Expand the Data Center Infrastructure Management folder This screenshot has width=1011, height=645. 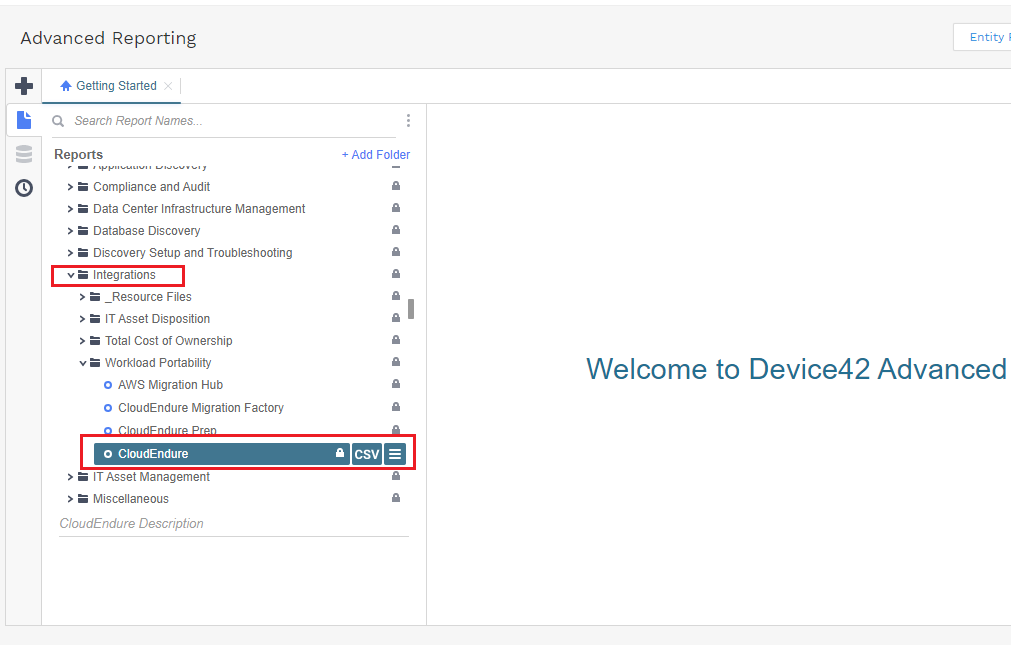(70, 209)
